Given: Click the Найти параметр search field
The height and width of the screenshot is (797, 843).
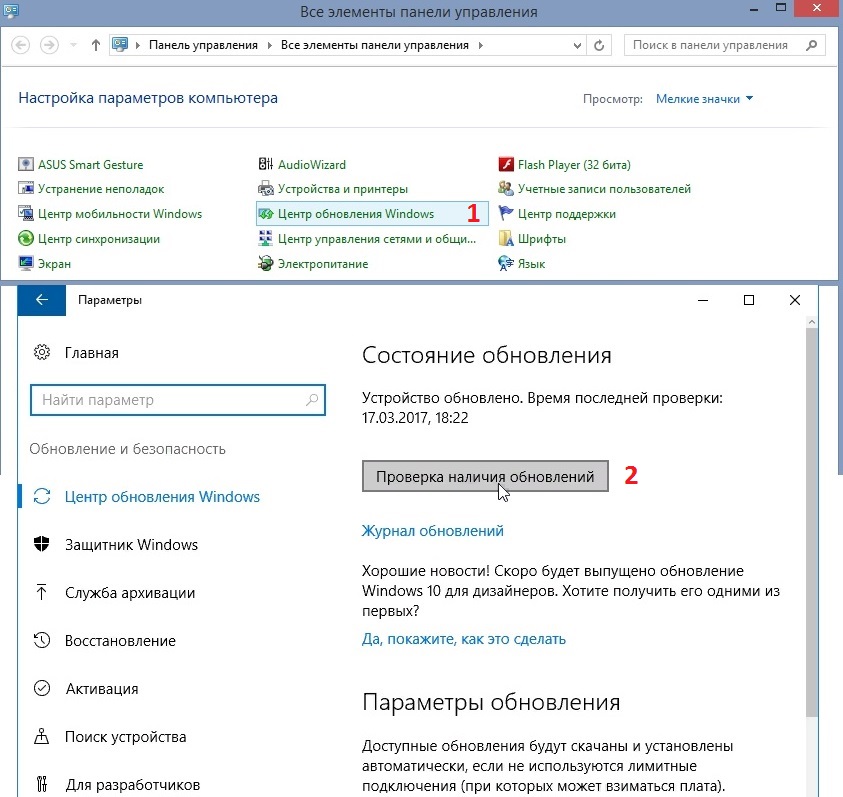Looking at the screenshot, I should pyautogui.click(x=178, y=400).
